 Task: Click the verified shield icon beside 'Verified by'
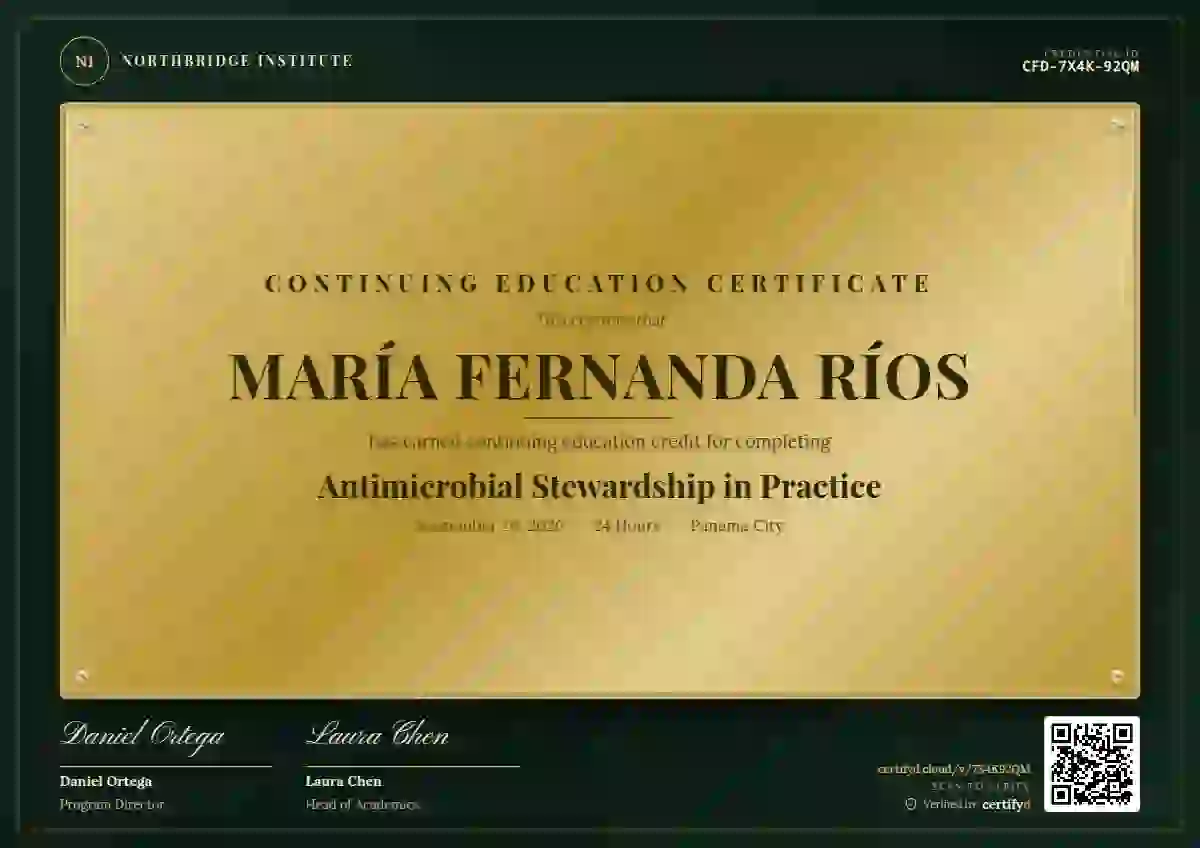910,804
